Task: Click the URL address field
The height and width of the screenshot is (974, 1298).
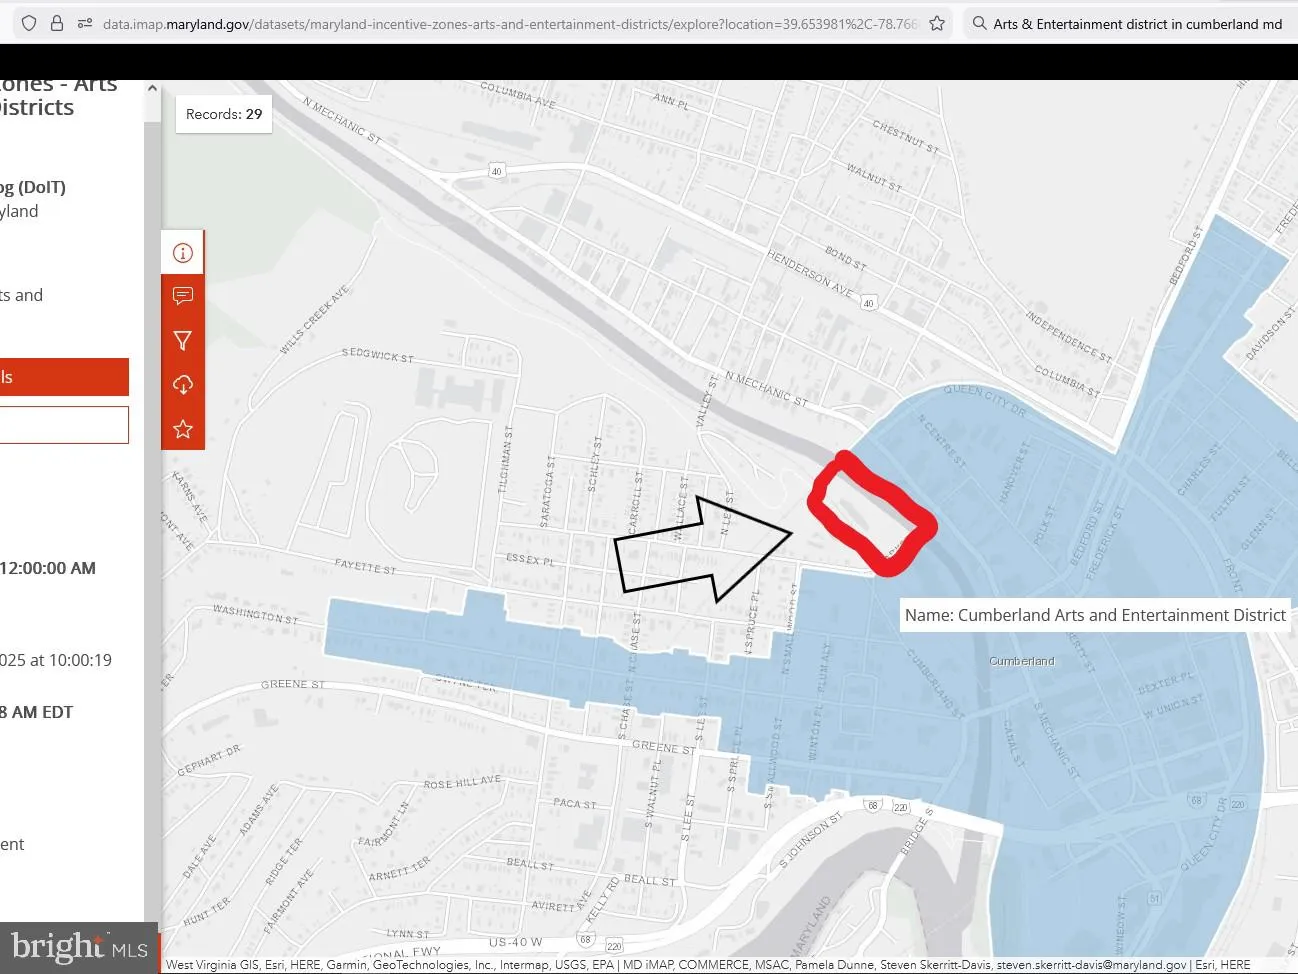Action: (510, 23)
